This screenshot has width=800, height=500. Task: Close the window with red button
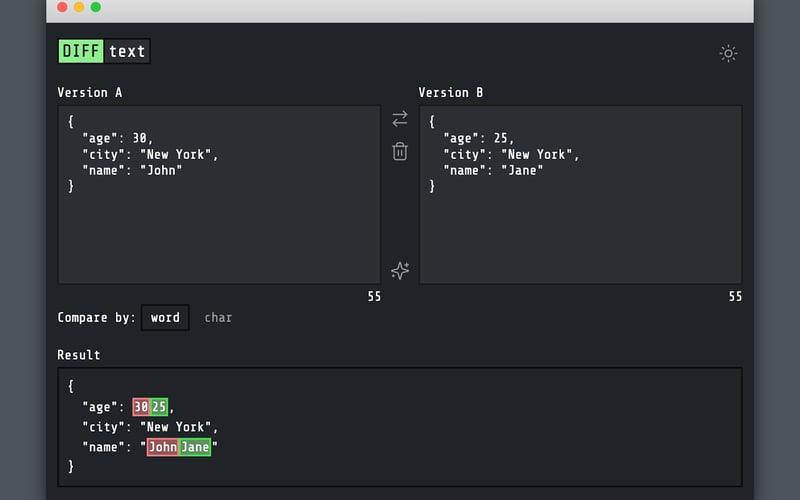click(62, 7)
